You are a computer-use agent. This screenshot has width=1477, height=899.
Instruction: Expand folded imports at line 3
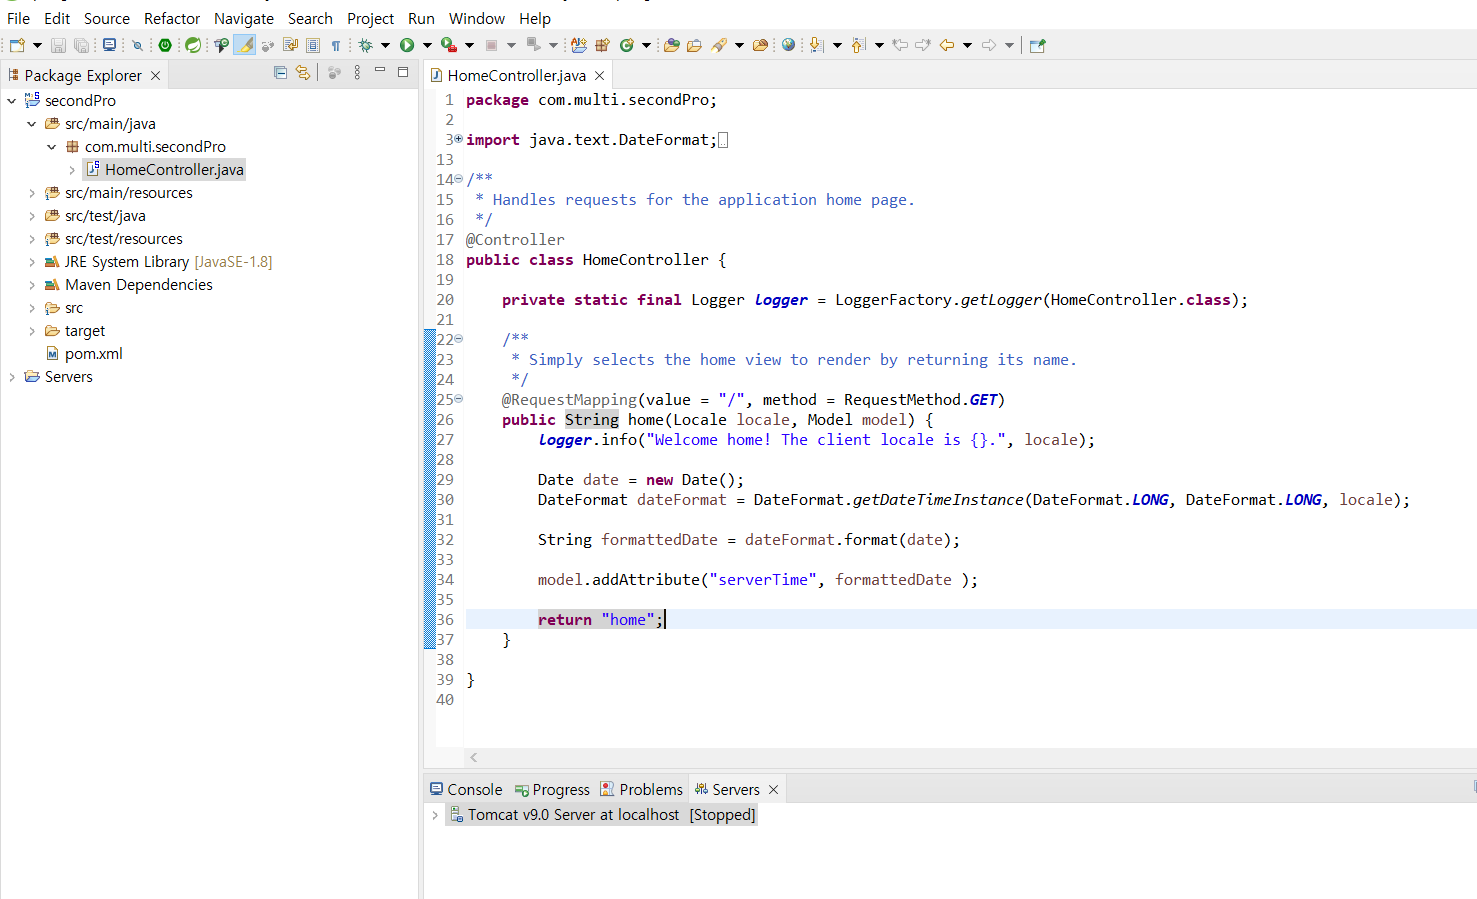tap(459, 139)
